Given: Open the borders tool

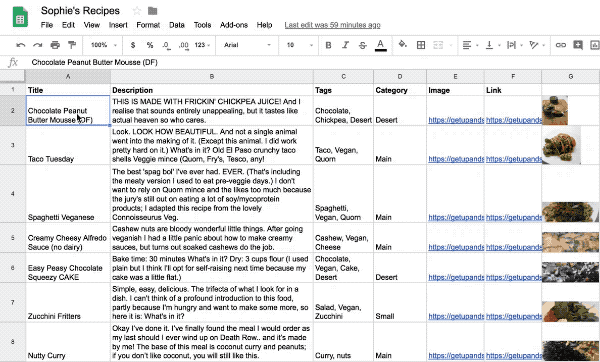Looking at the screenshot, I should (421, 45).
